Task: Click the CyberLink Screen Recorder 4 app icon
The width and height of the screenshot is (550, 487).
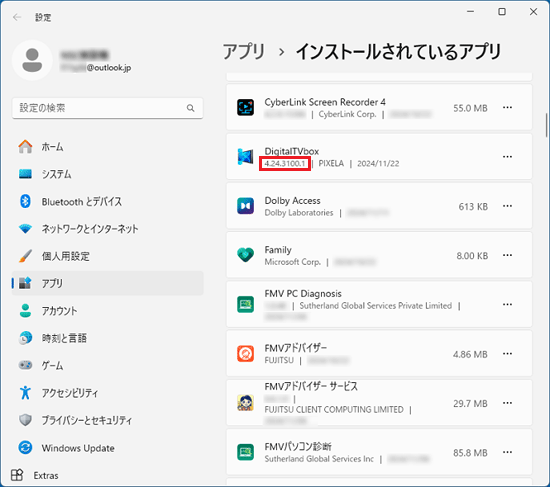Action: tap(245, 107)
